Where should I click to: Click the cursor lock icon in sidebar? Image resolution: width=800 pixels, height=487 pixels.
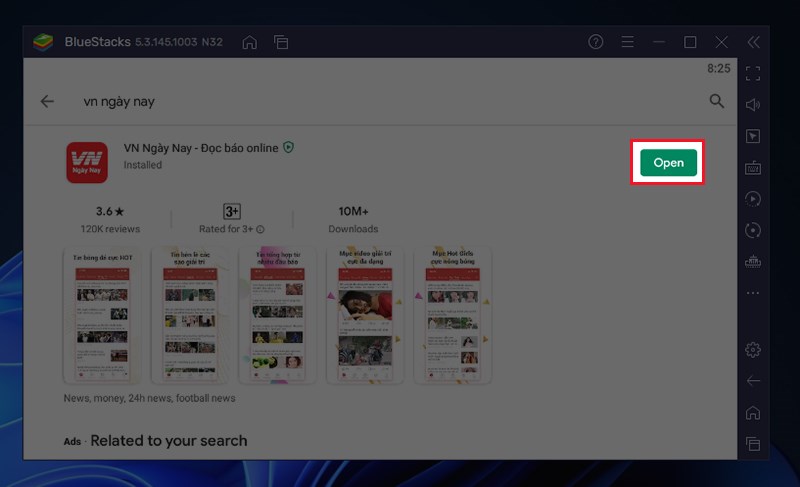point(753,136)
